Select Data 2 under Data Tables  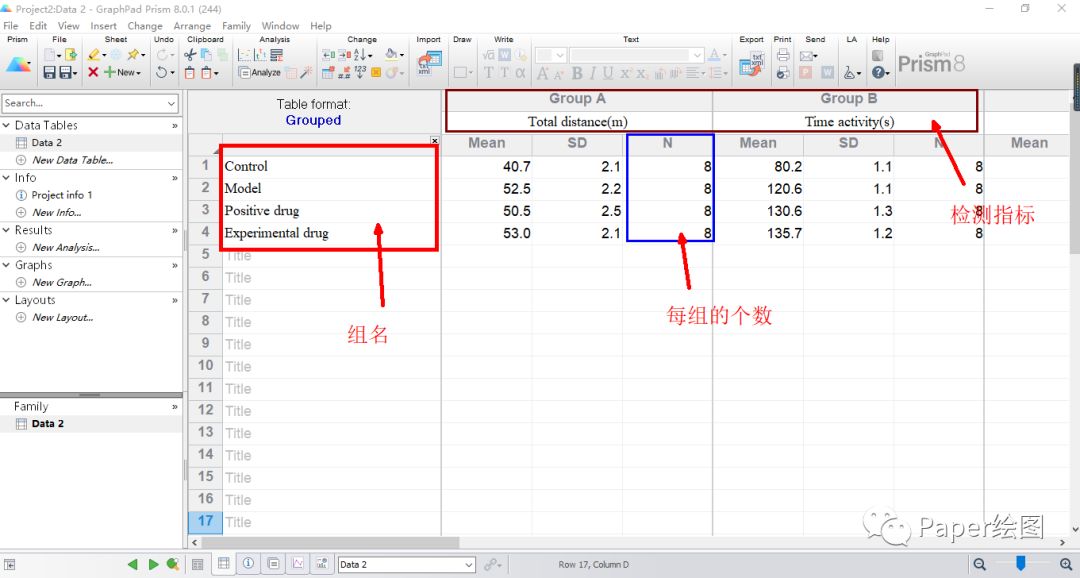tap(46, 143)
